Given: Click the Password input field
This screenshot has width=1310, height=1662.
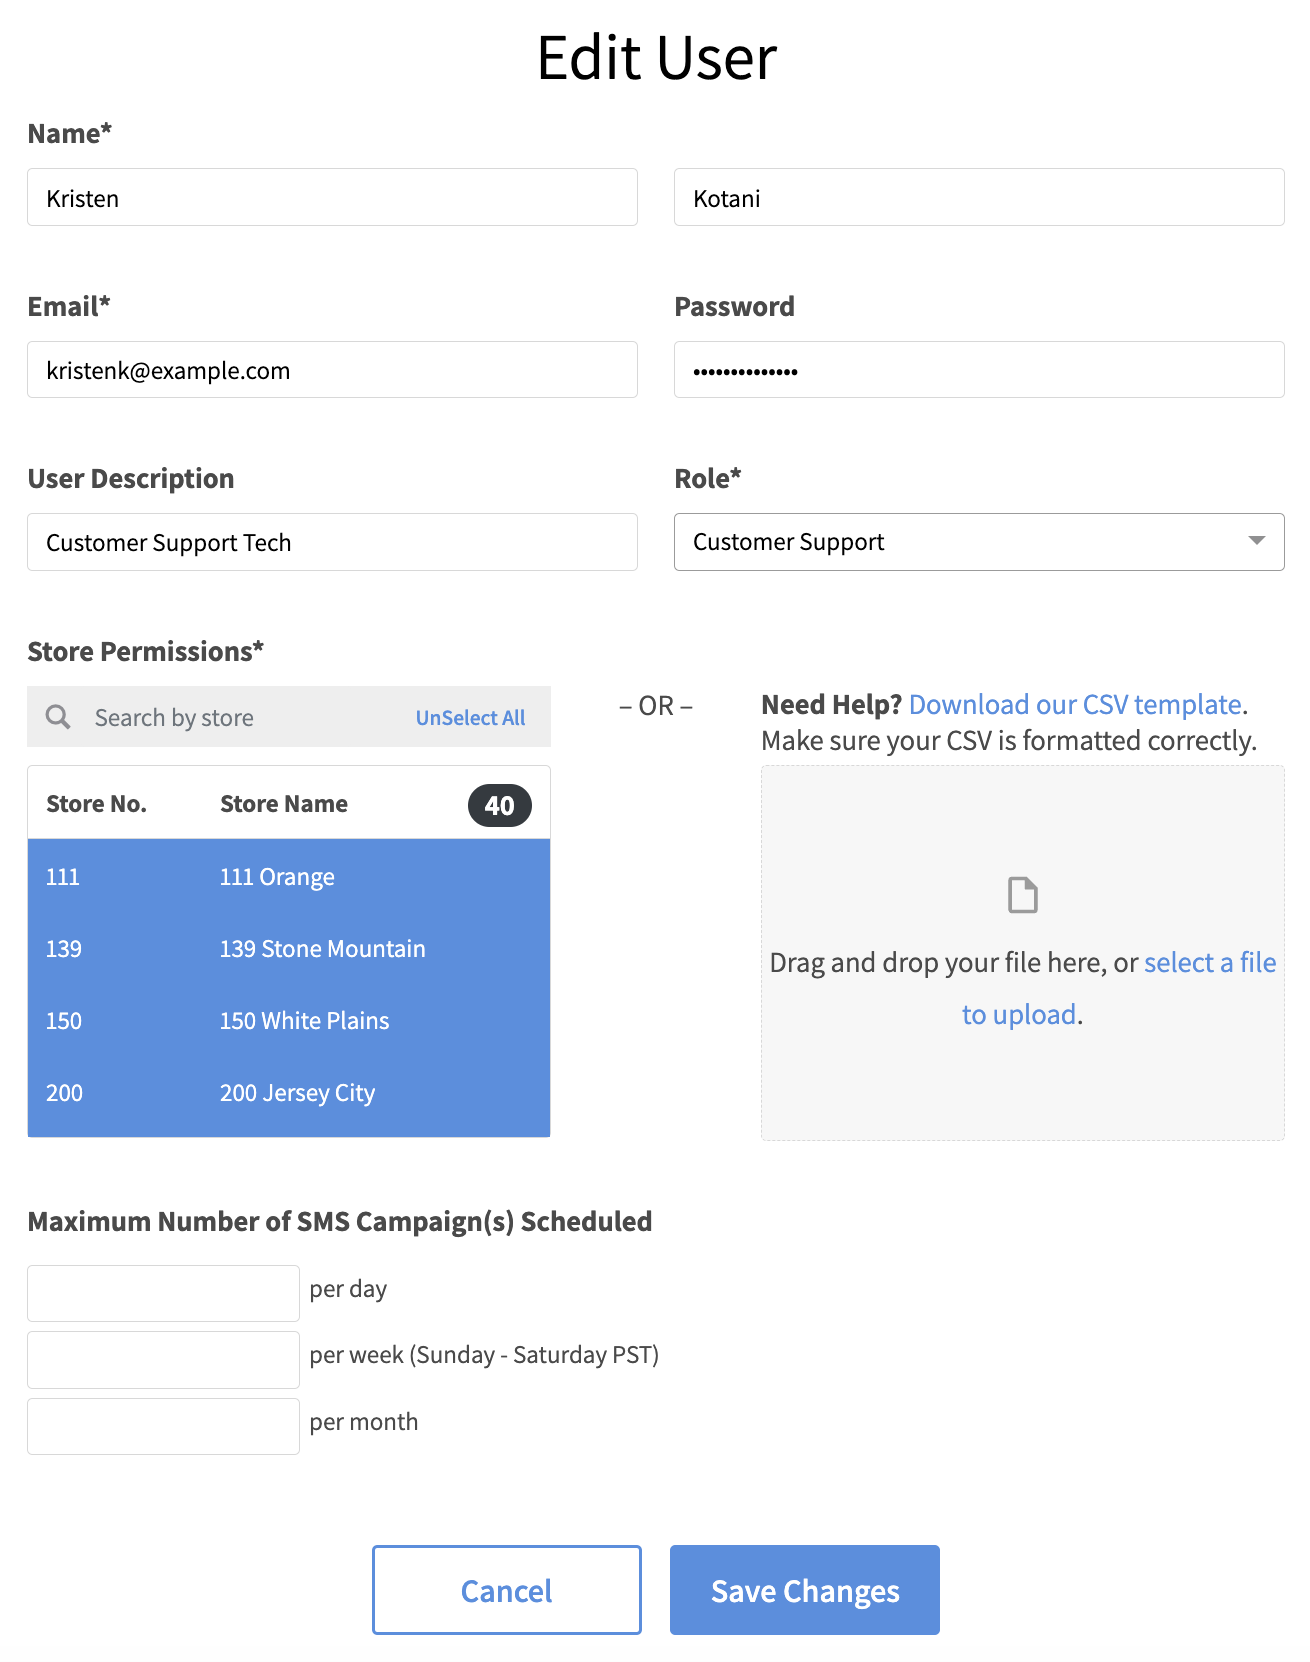Looking at the screenshot, I should (x=978, y=370).
